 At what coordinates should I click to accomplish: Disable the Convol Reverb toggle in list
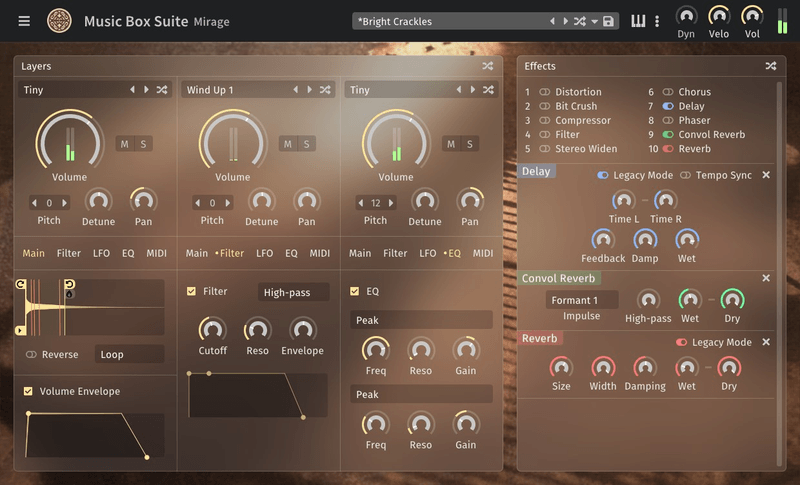(668, 135)
